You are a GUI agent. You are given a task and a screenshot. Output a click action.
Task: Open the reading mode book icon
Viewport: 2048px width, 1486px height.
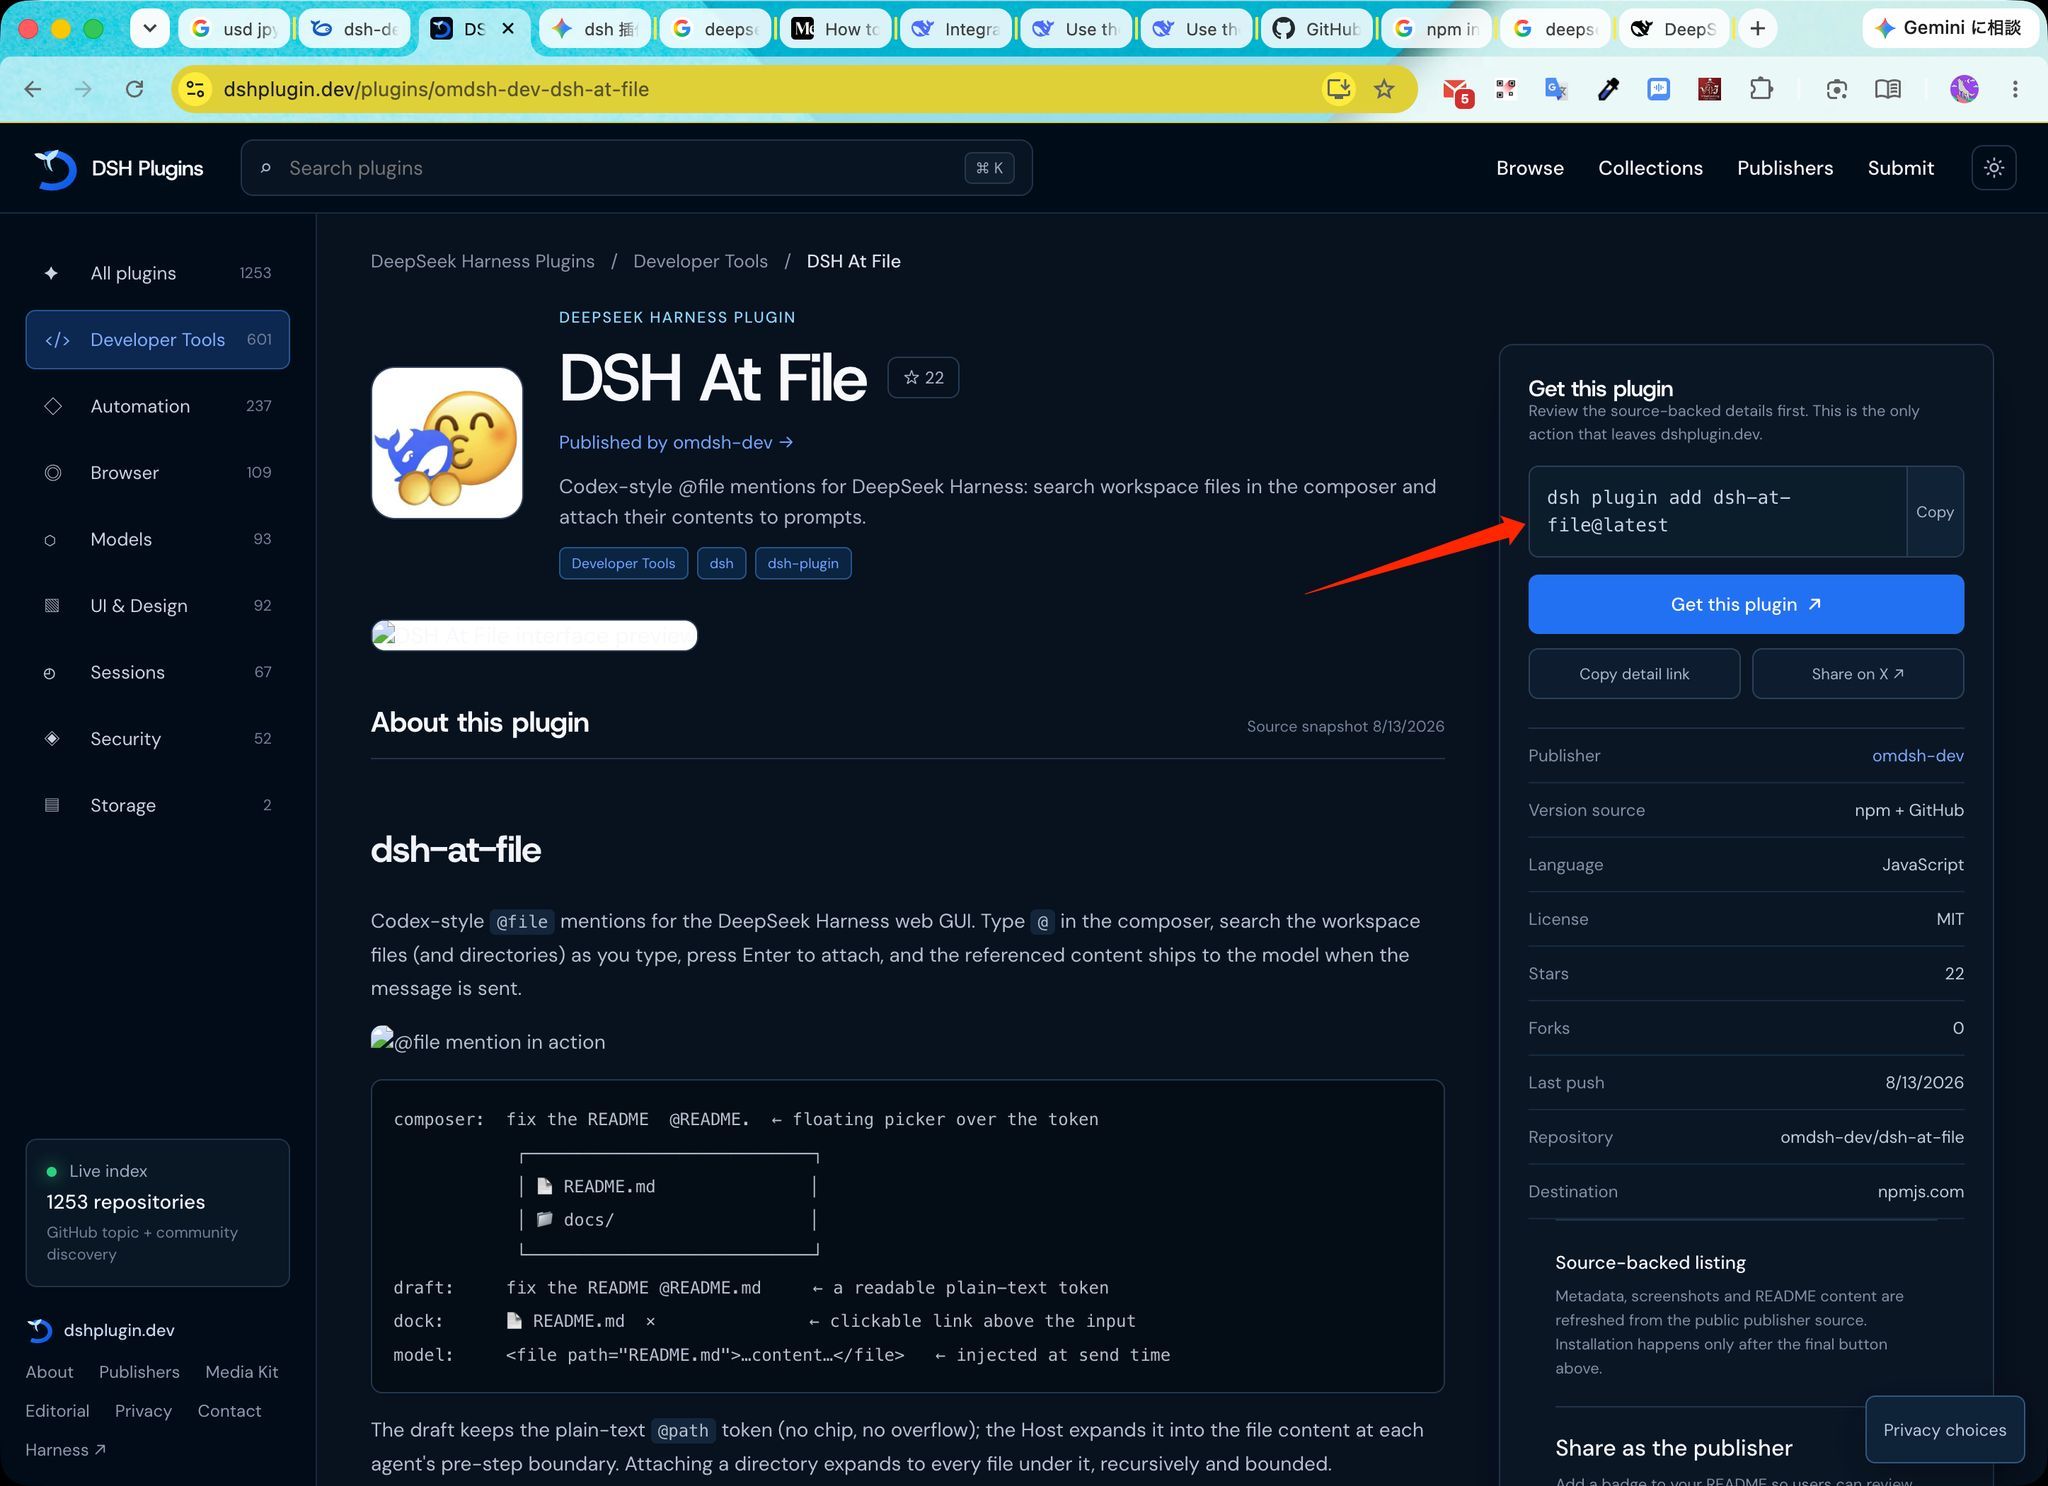coord(1888,89)
